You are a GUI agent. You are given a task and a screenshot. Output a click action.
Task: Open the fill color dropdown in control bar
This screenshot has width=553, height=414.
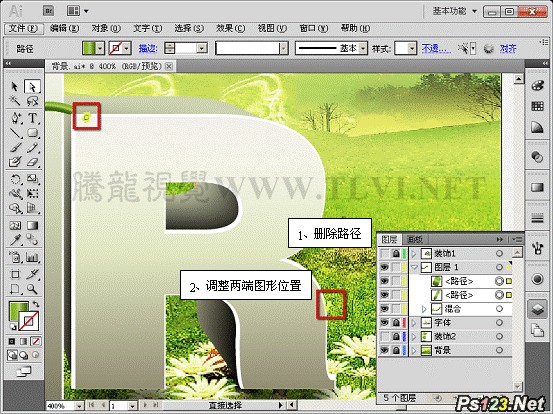coord(100,48)
